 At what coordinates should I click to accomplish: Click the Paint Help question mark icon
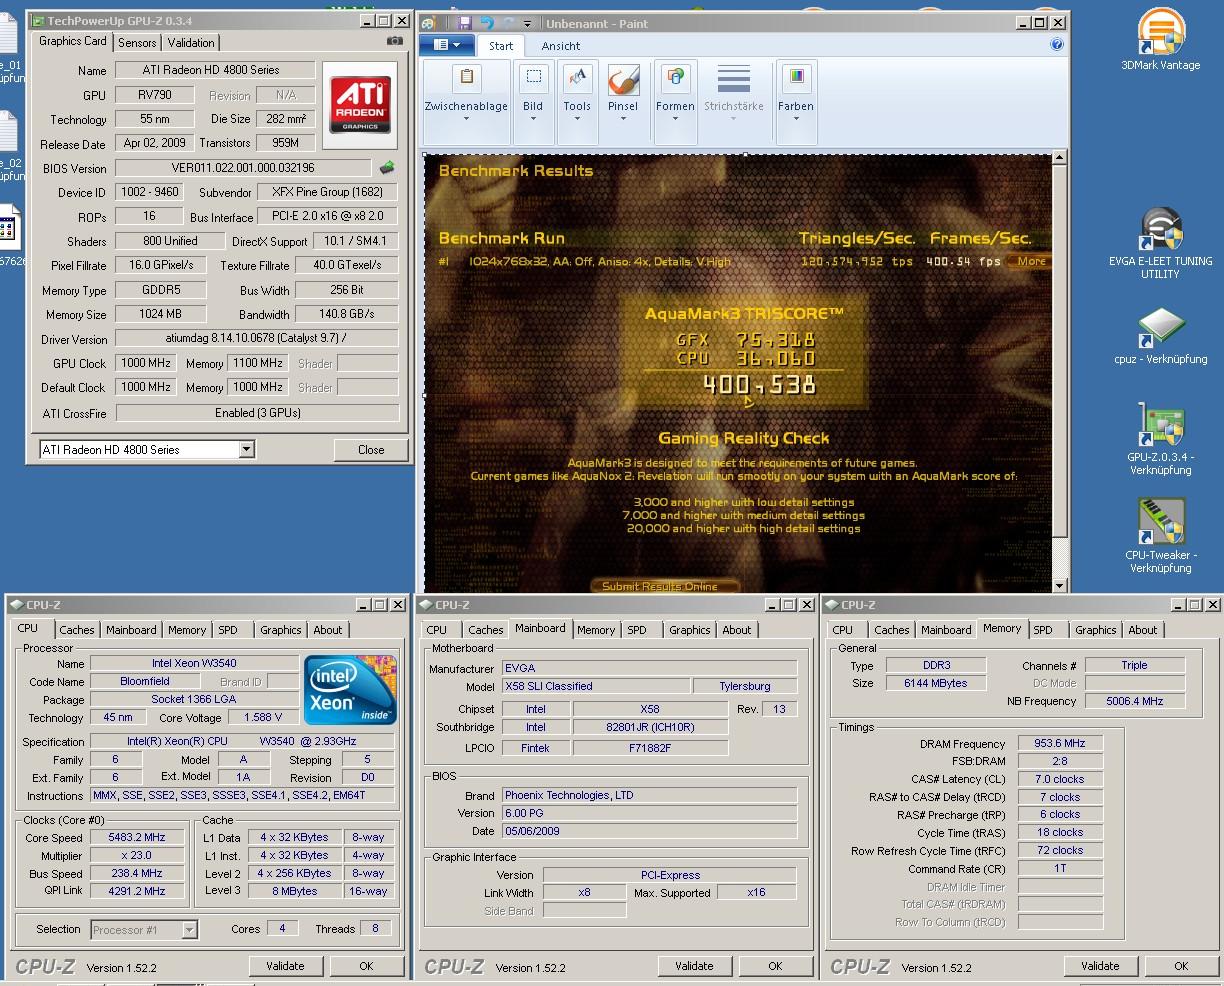click(x=1057, y=45)
